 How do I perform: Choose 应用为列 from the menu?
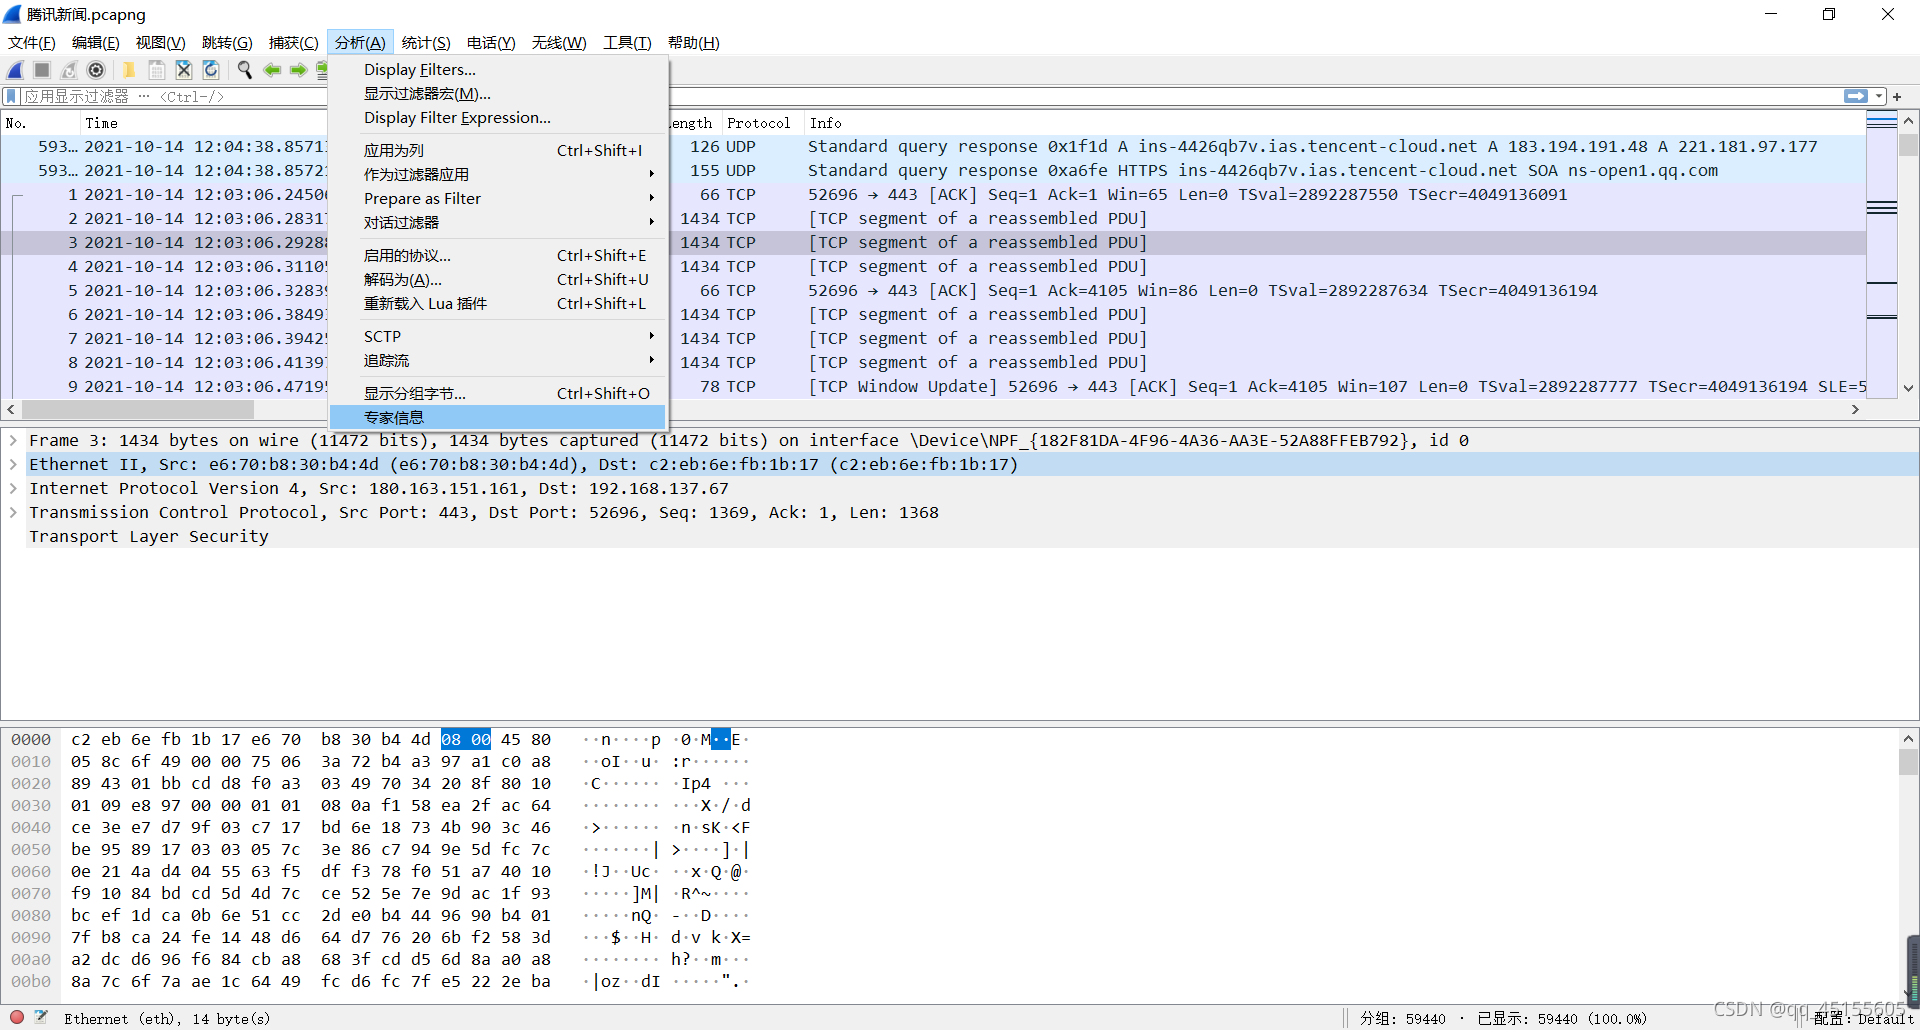[x=498, y=151]
